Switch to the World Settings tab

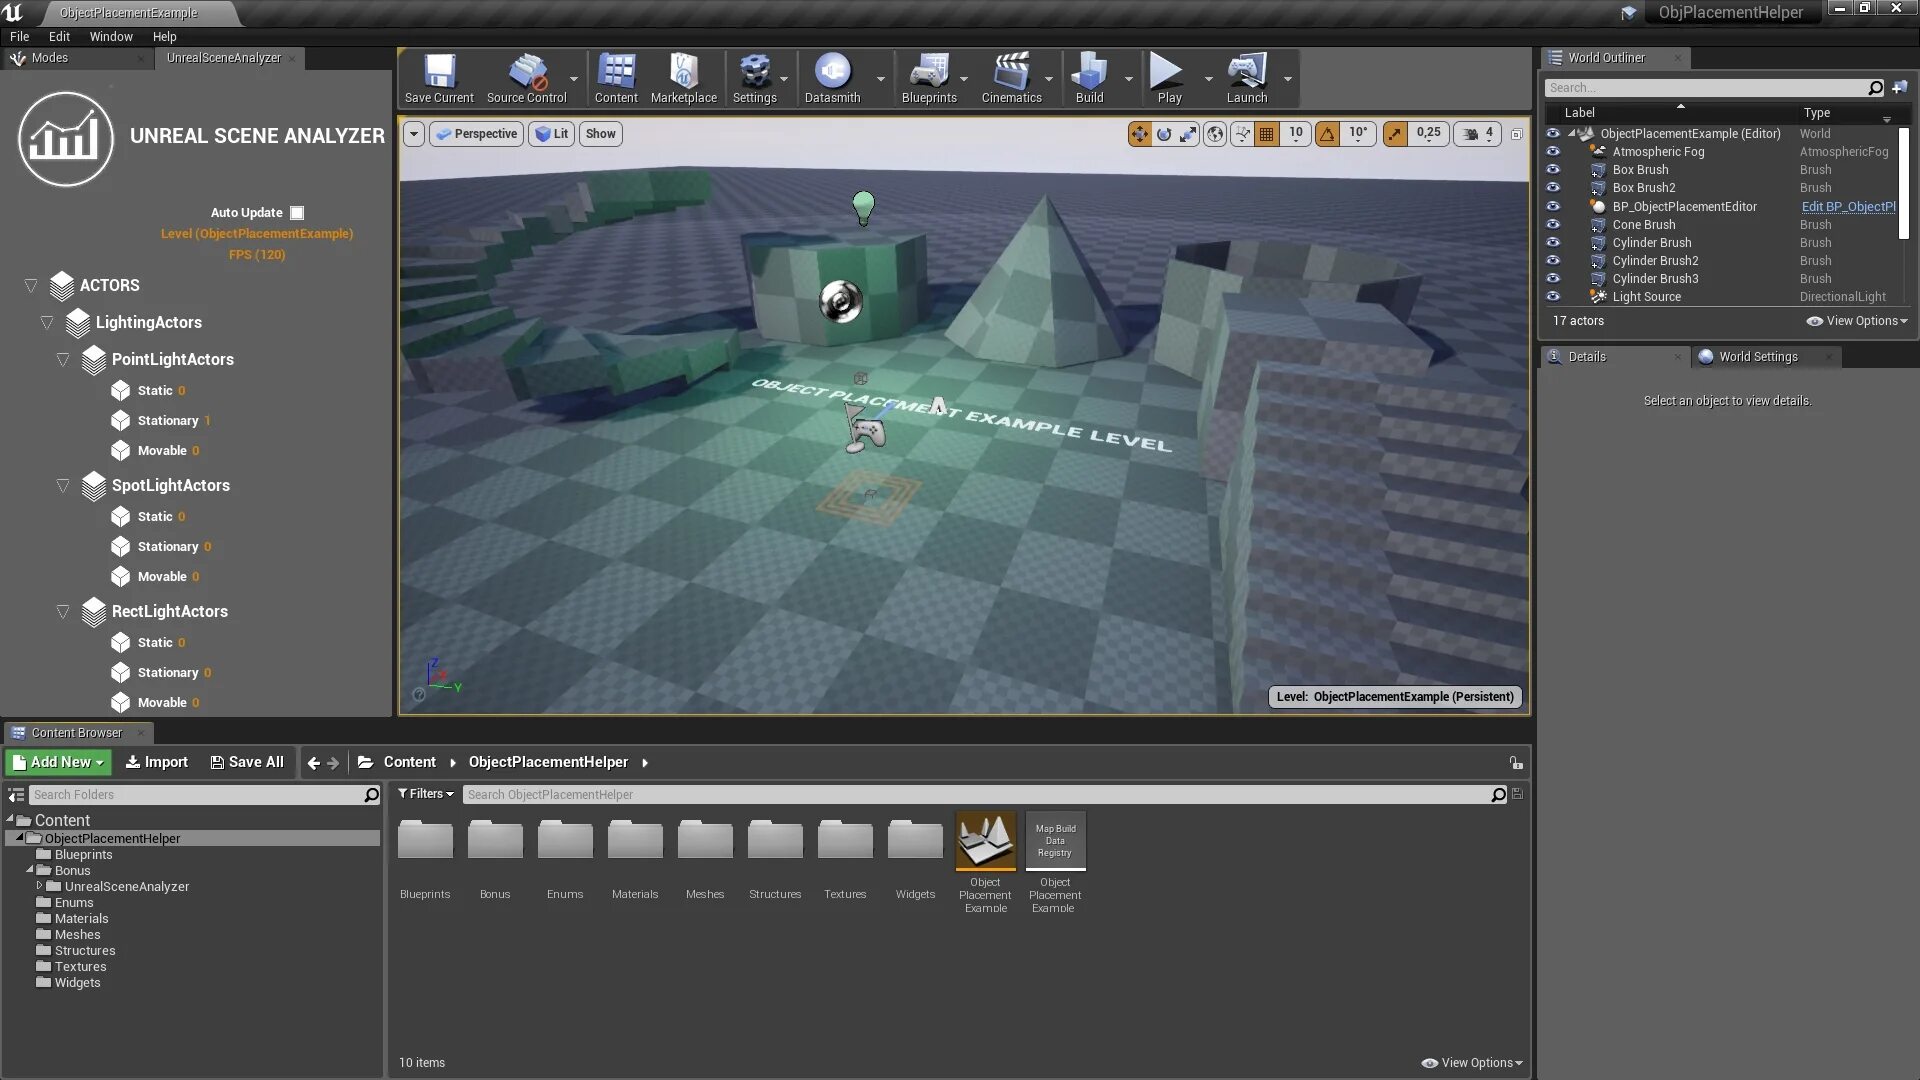point(1757,357)
